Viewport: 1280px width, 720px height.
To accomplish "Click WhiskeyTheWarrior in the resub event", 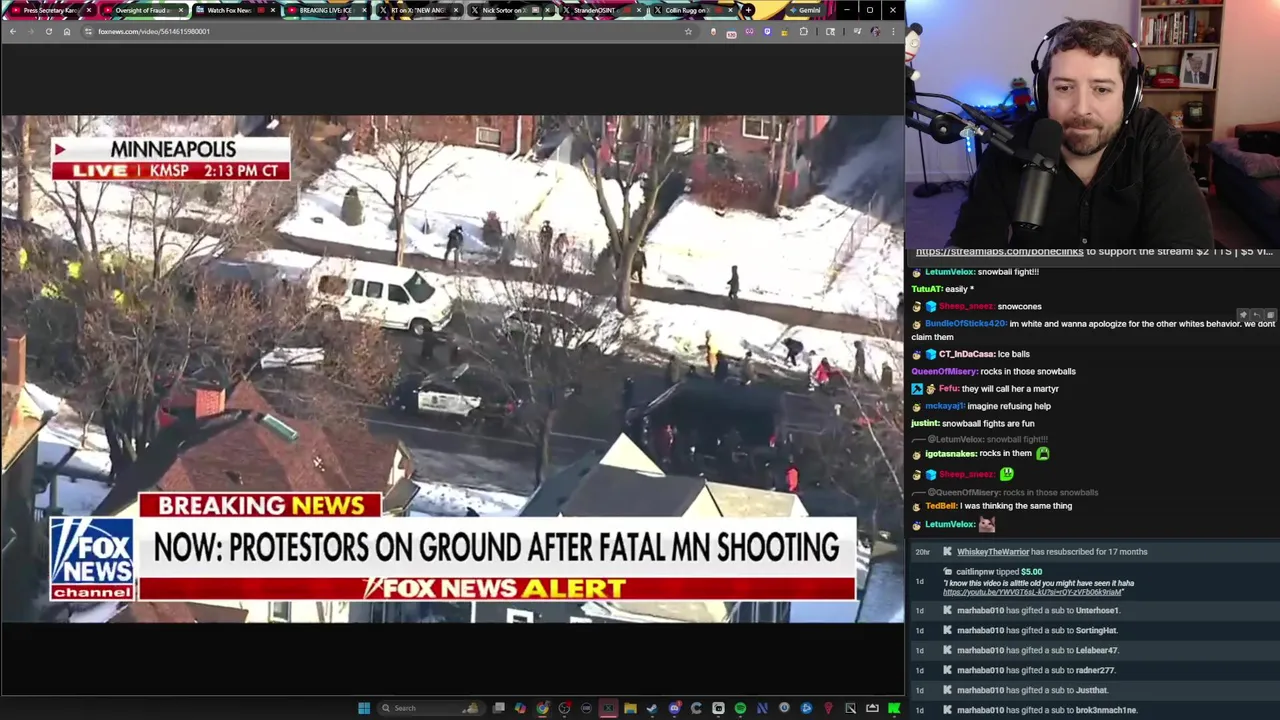I will click(x=992, y=552).
